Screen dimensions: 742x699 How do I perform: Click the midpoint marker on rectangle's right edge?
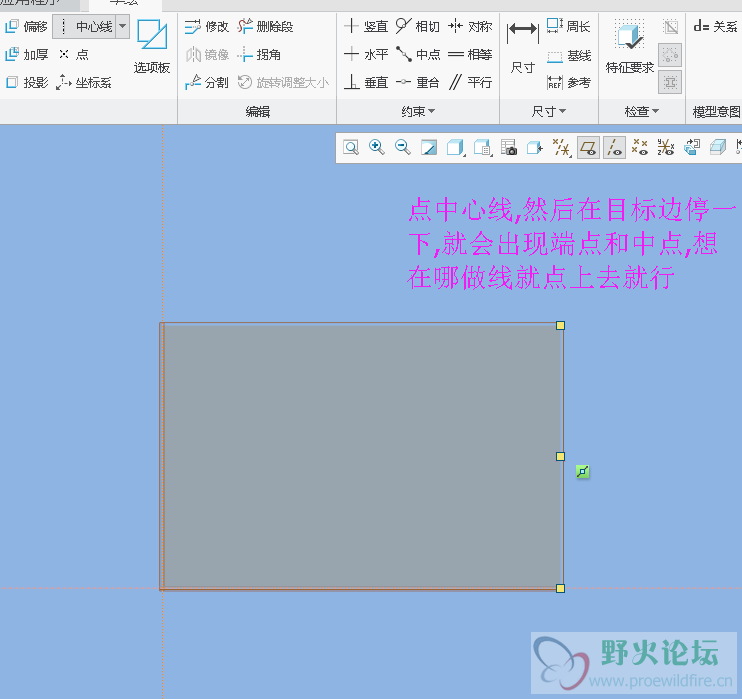561,456
